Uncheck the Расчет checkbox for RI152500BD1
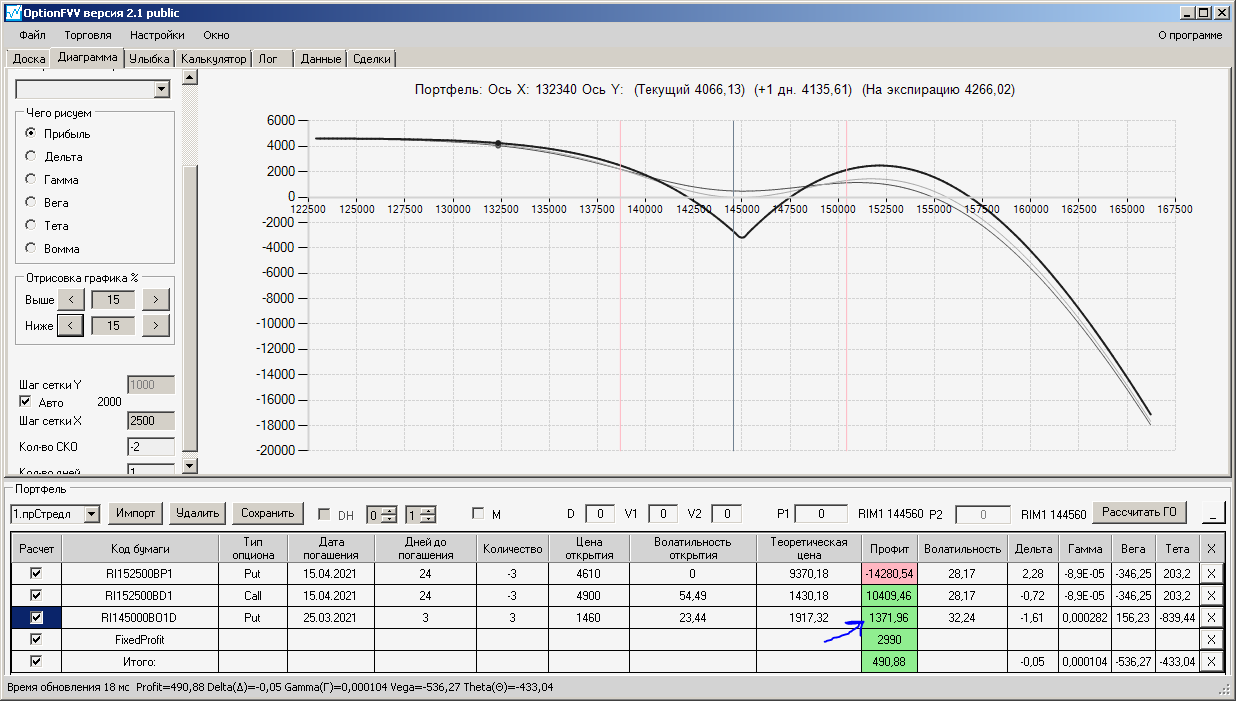This screenshot has width=1236, height=701. [36, 595]
